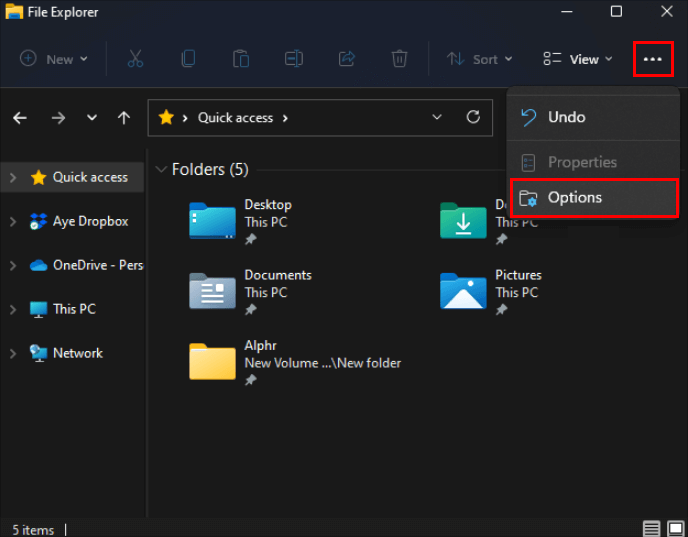Viewport: 688px width, 537px height.
Task: Click the Copy icon in toolbar
Action: pyautogui.click(x=188, y=59)
